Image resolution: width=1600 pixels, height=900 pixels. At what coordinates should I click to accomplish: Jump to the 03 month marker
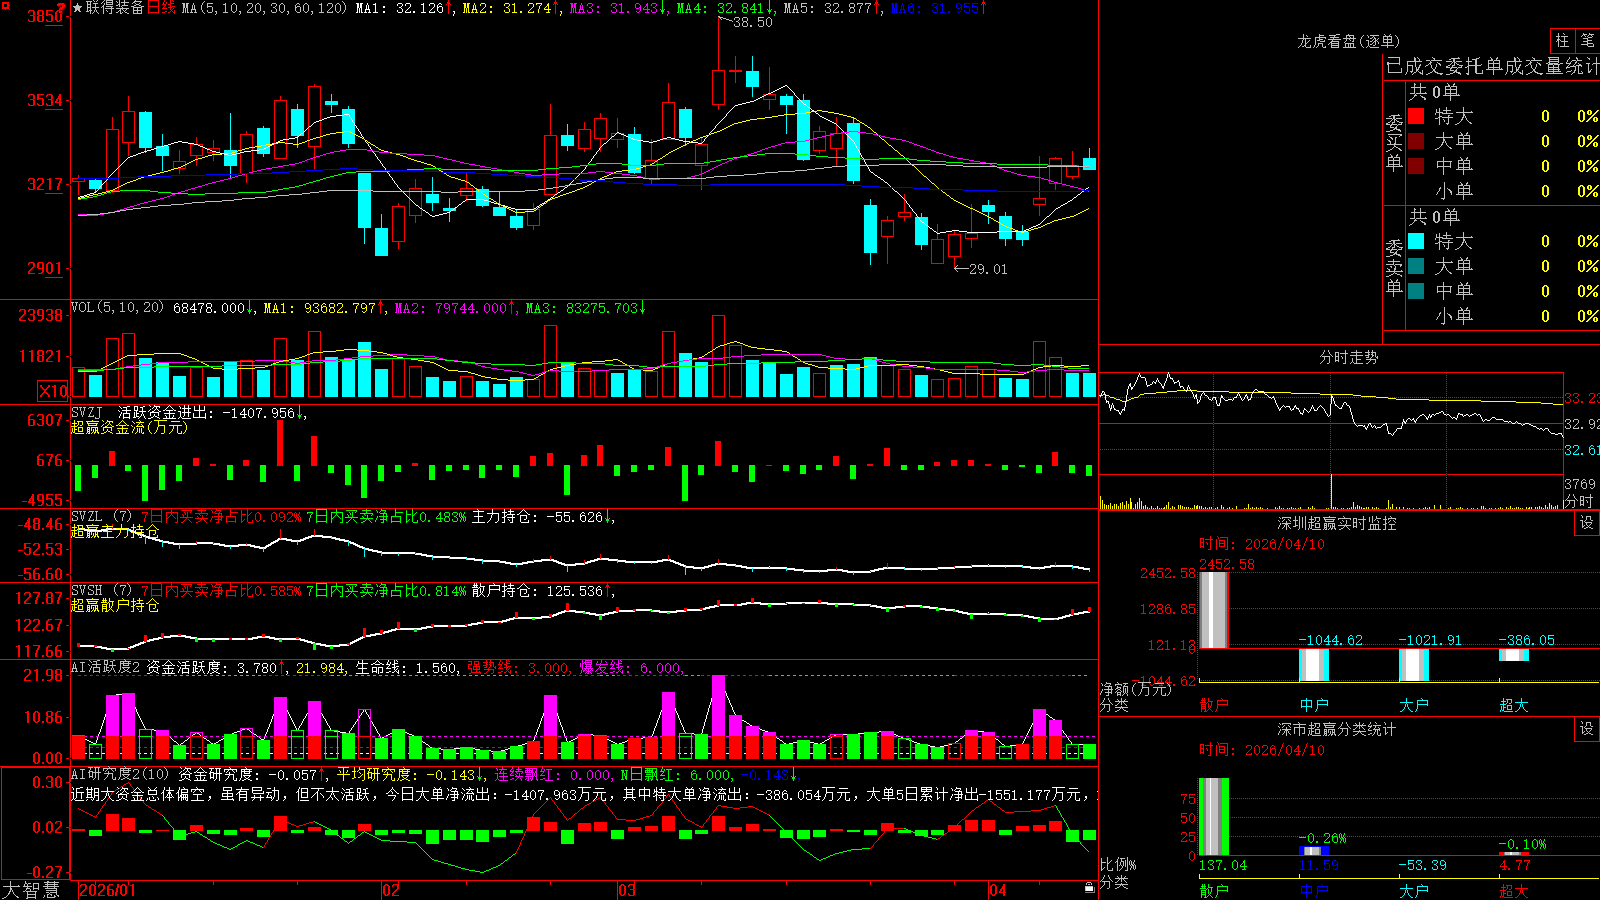click(627, 890)
